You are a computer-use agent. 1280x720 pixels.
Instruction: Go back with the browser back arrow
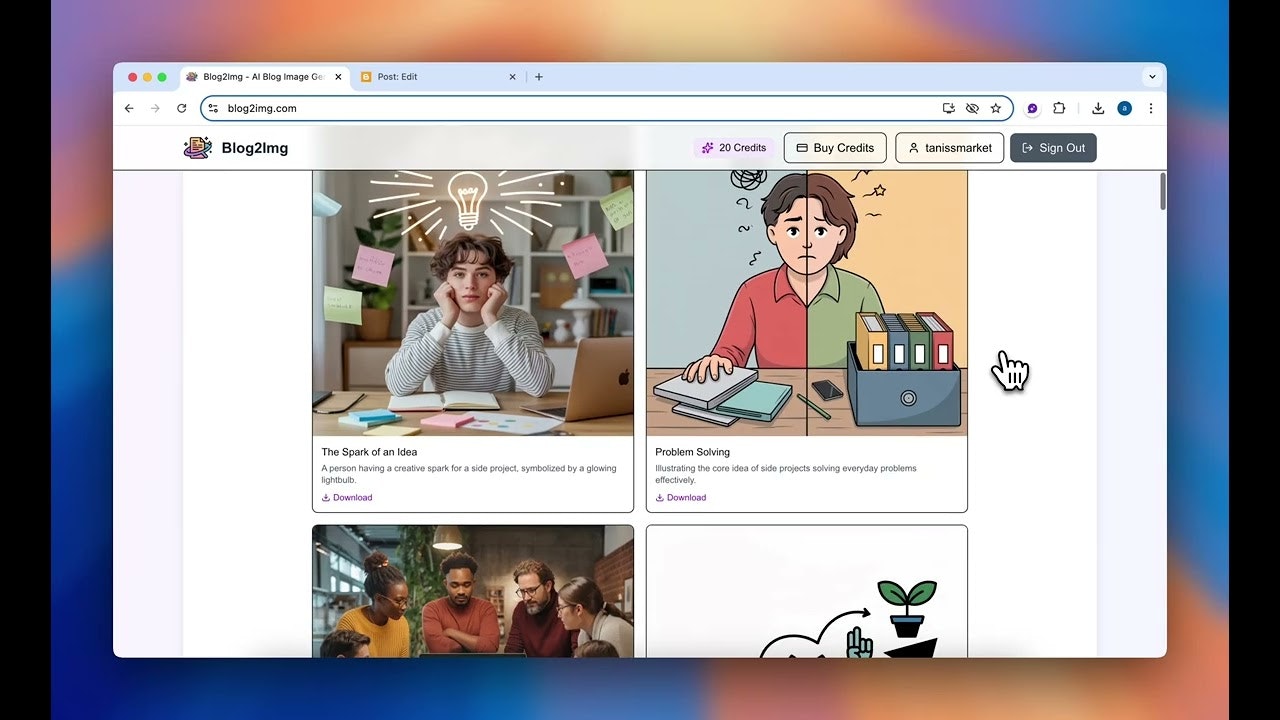pyautogui.click(x=129, y=108)
